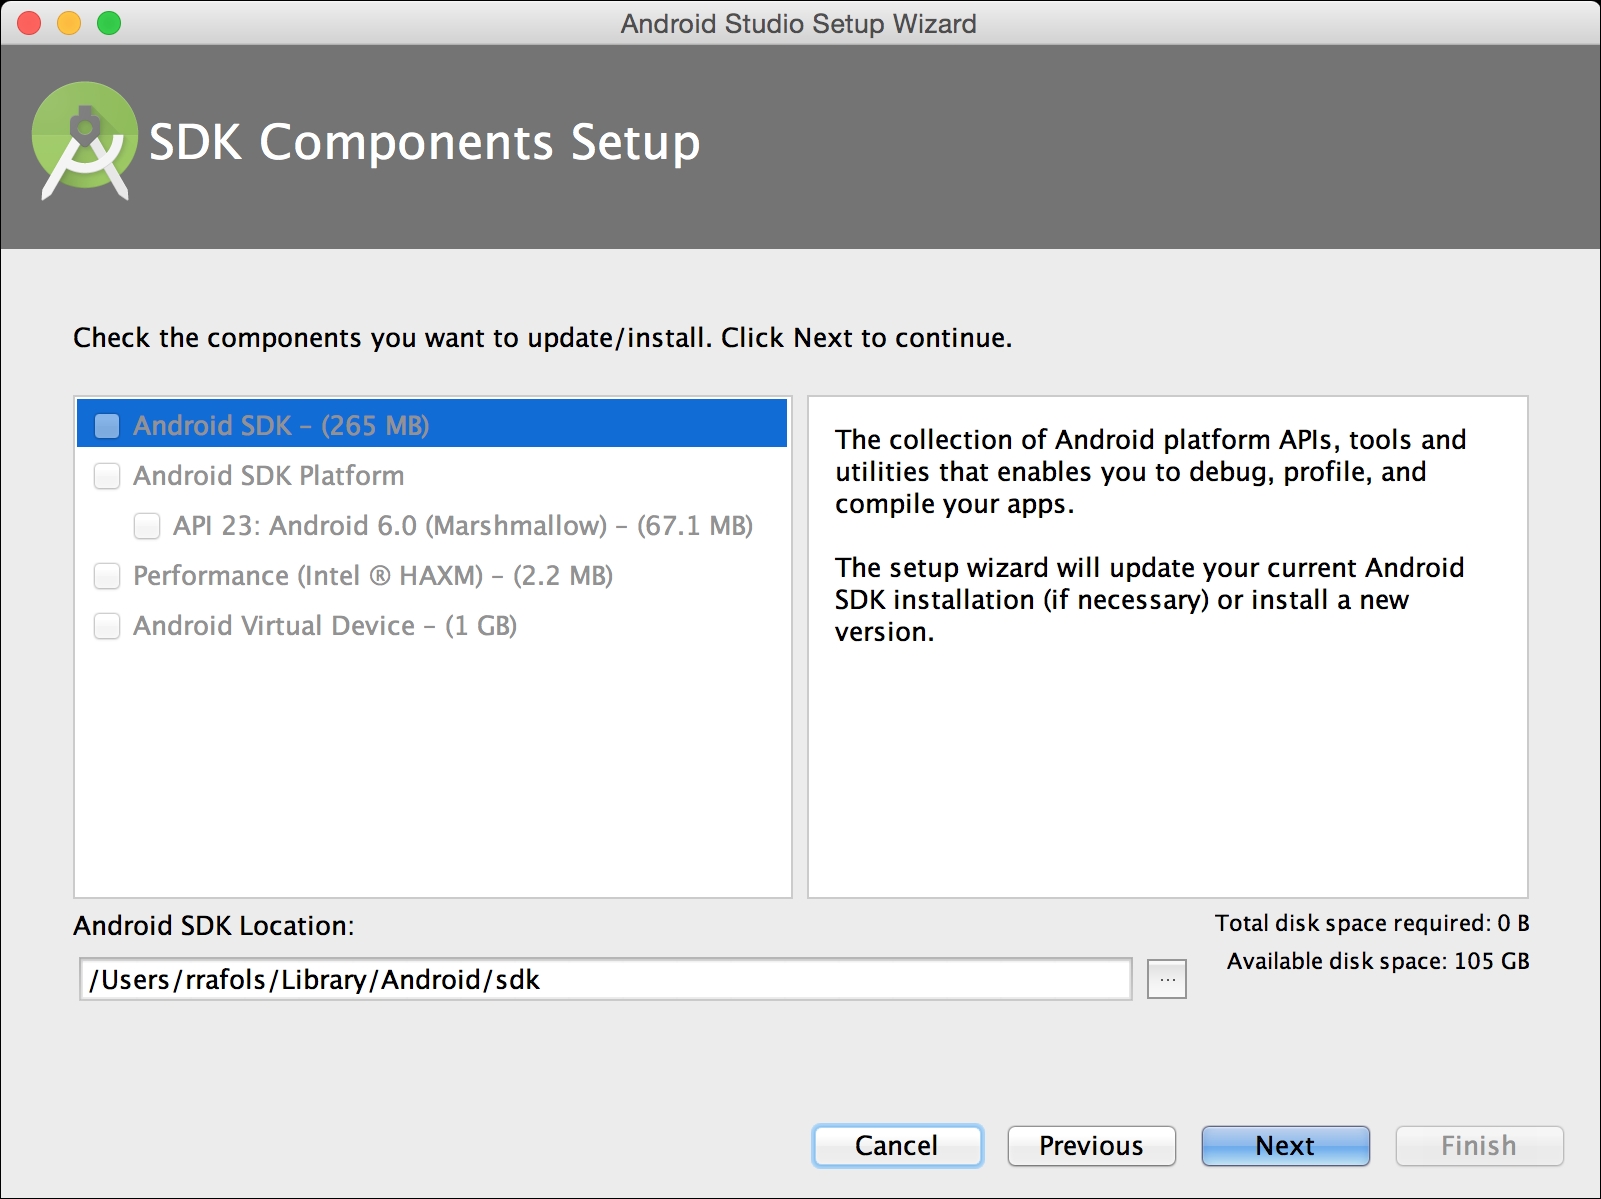The width and height of the screenshot is (1601, 1199).
Task: Click the green zoom window button
Action: coord(109,23)
